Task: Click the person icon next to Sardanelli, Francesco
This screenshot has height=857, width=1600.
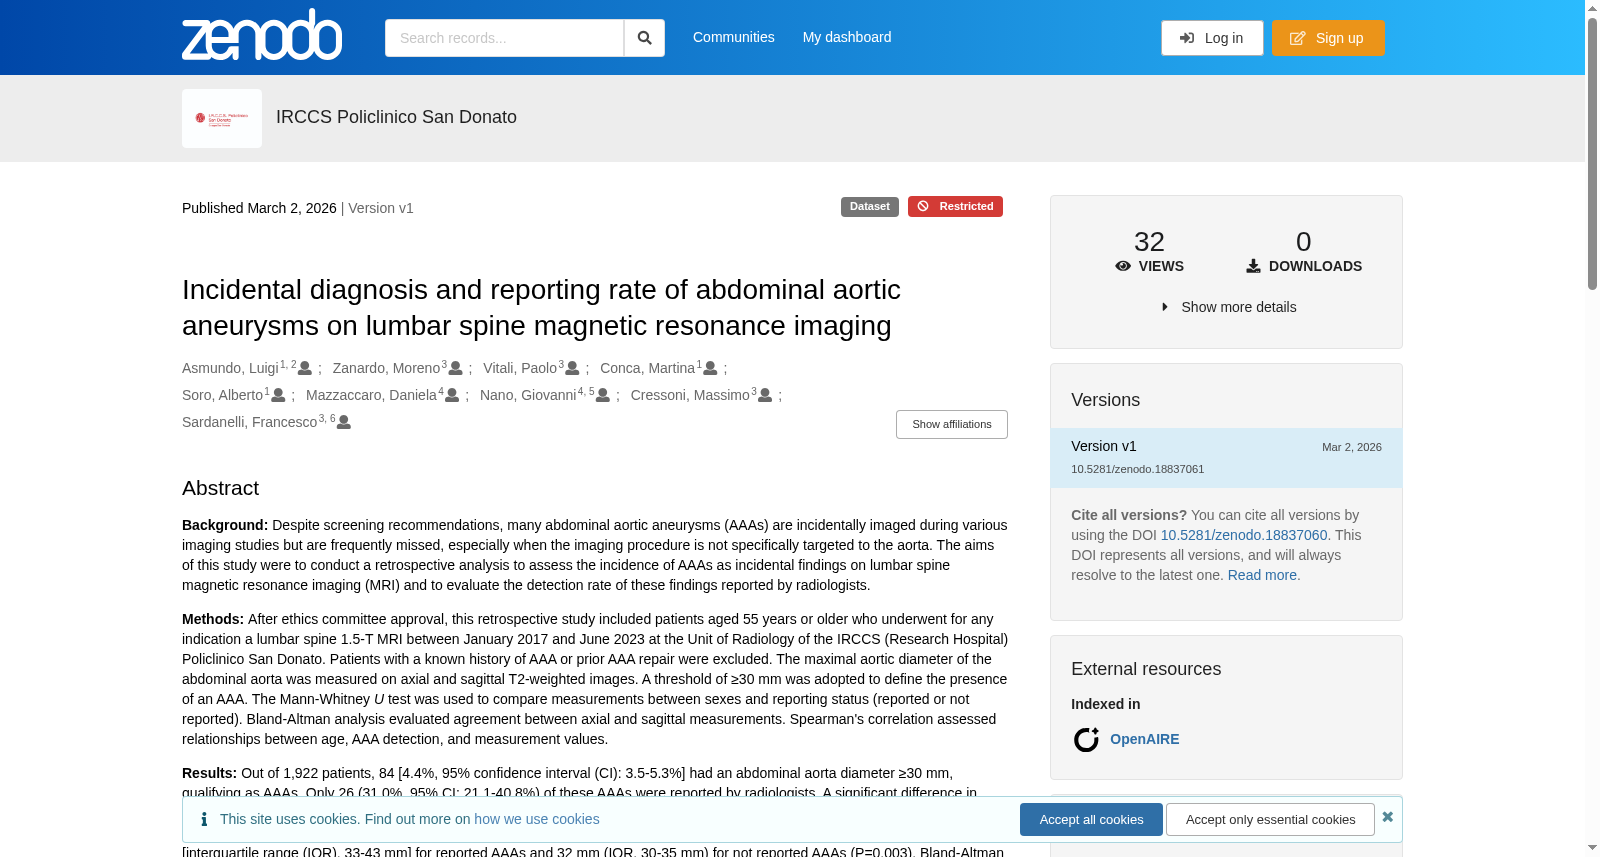Action: click(344, 423)
